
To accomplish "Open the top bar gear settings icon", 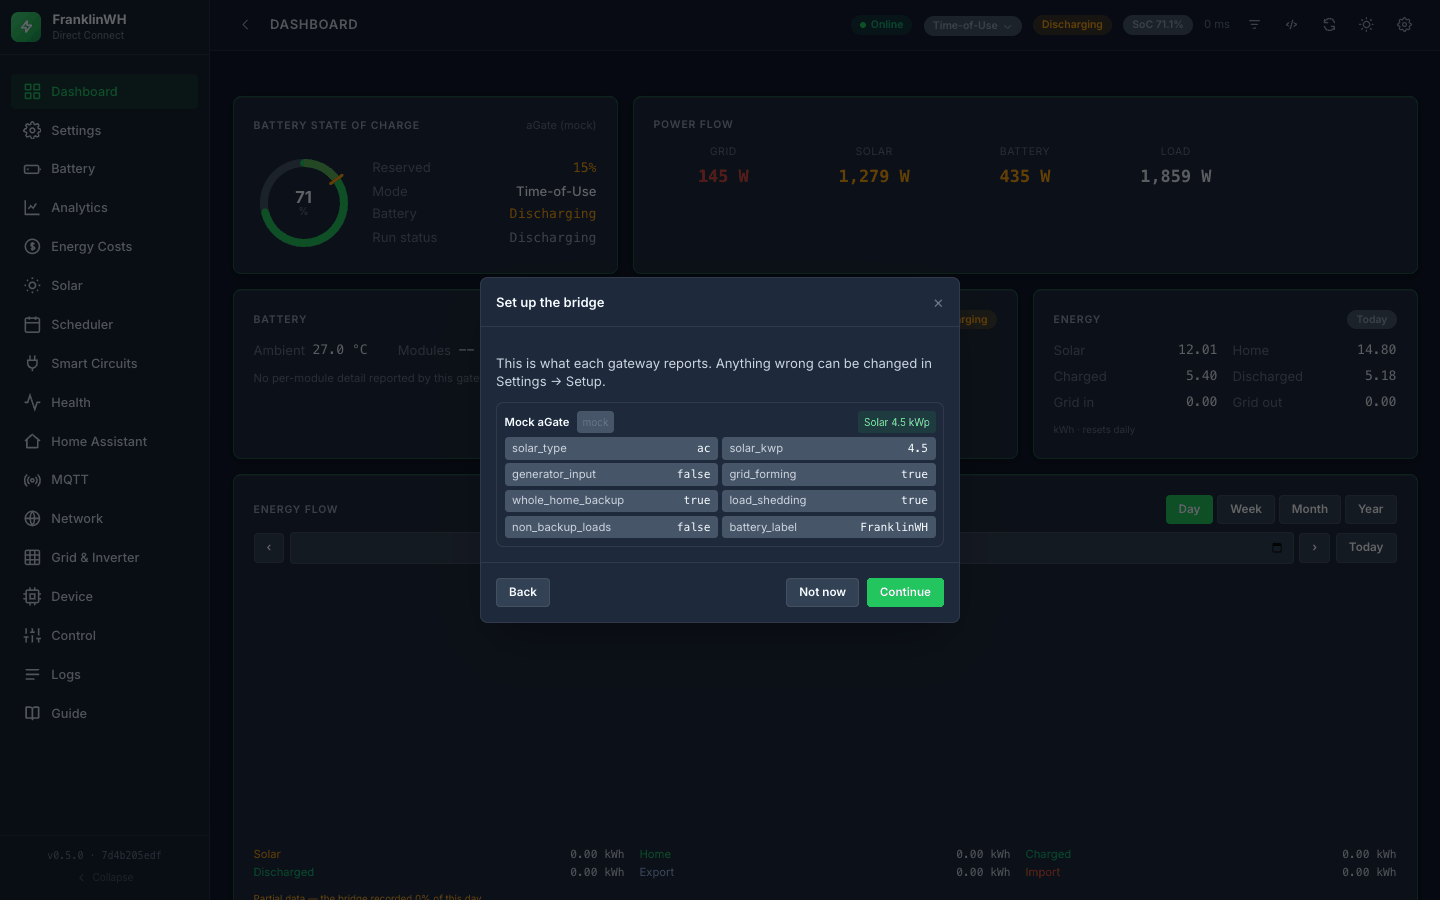I will [x=1404, y=25].
